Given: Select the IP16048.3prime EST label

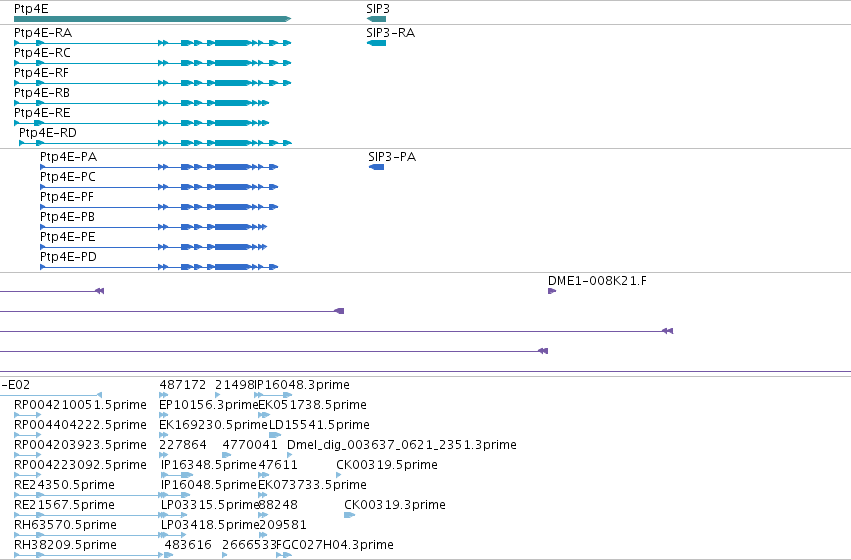Looking at the screenshot, I should 302,385.
